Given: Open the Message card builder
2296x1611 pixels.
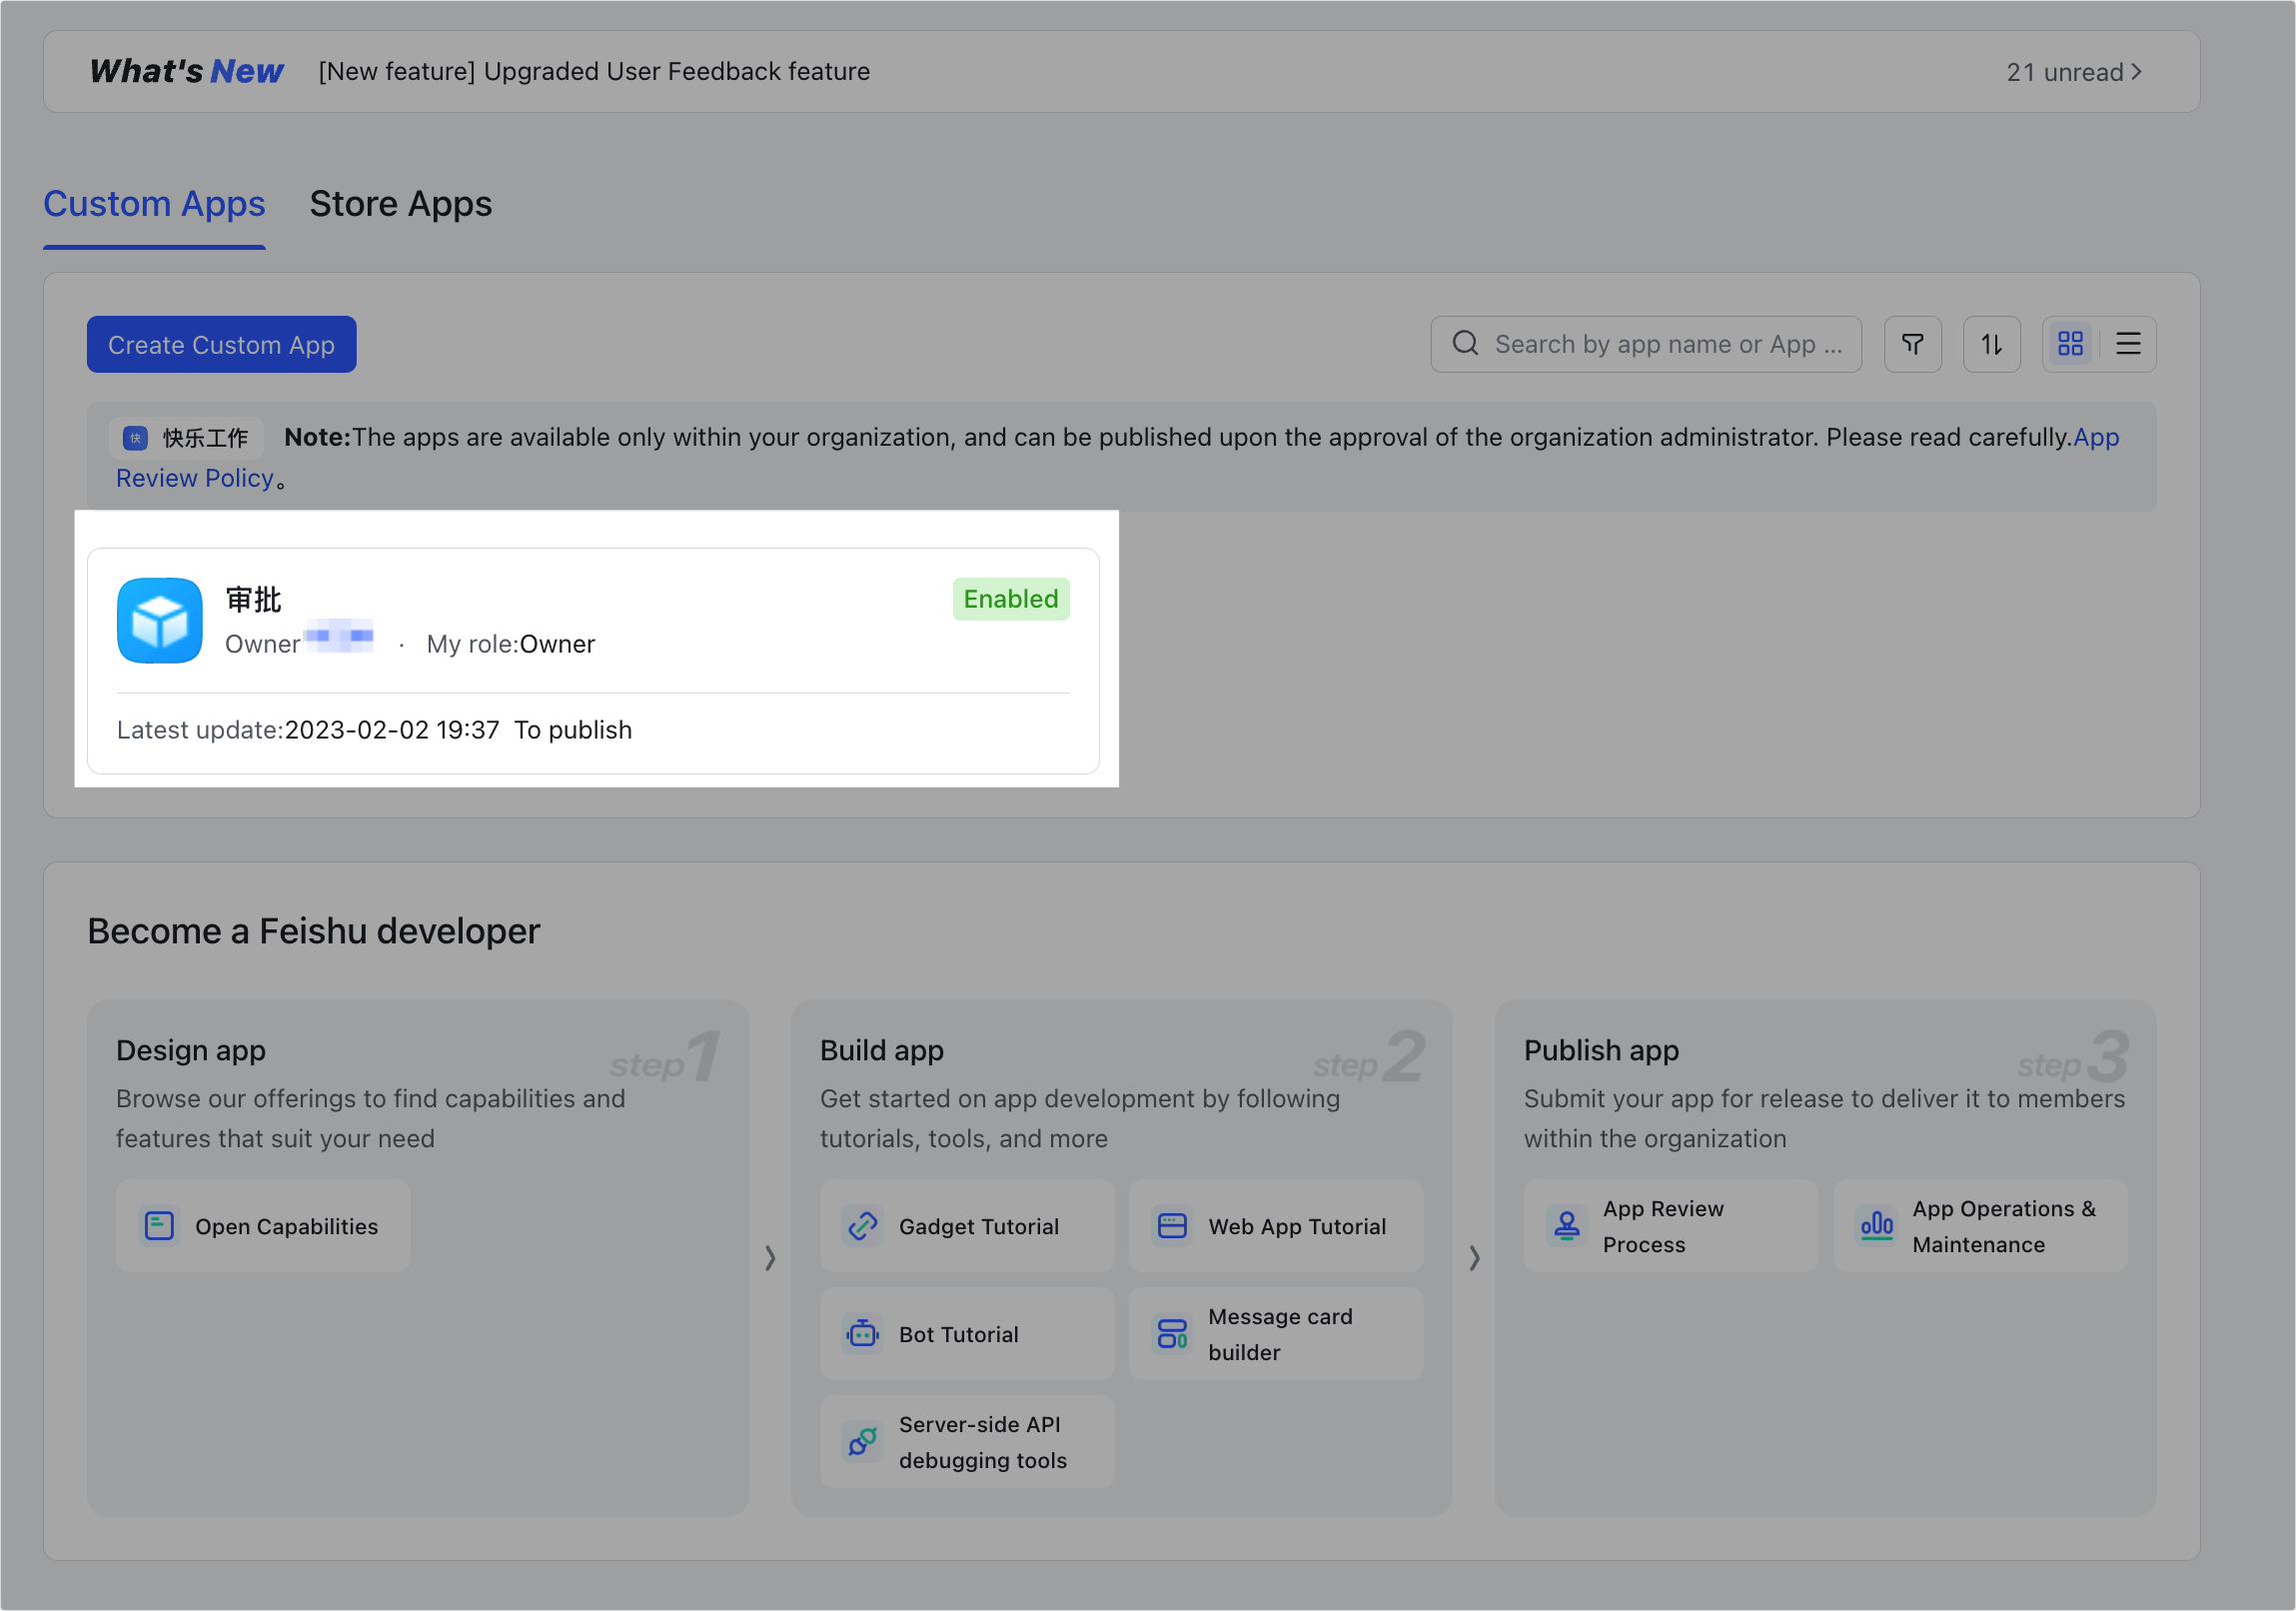Looking at the screenshot, I should point(1275,1334).
